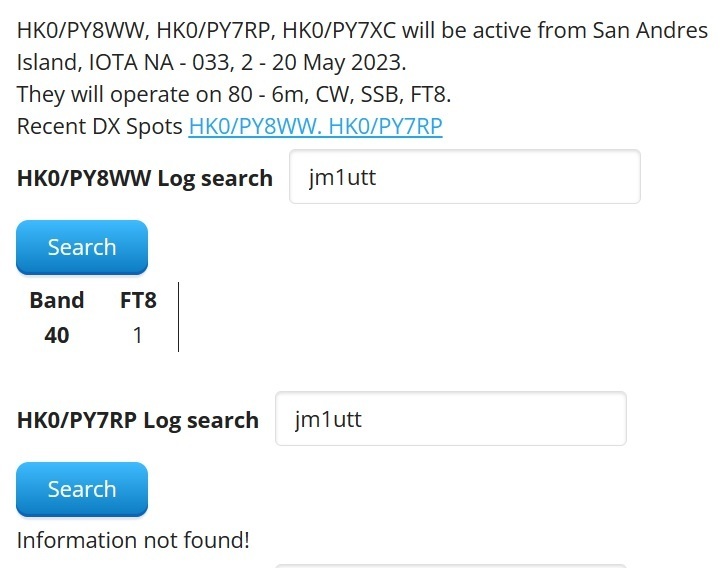Viewport: 725px width, 568px height.
Task: Click the 'HK0/PY8WW Log search' label
Action: click(145, 178)
